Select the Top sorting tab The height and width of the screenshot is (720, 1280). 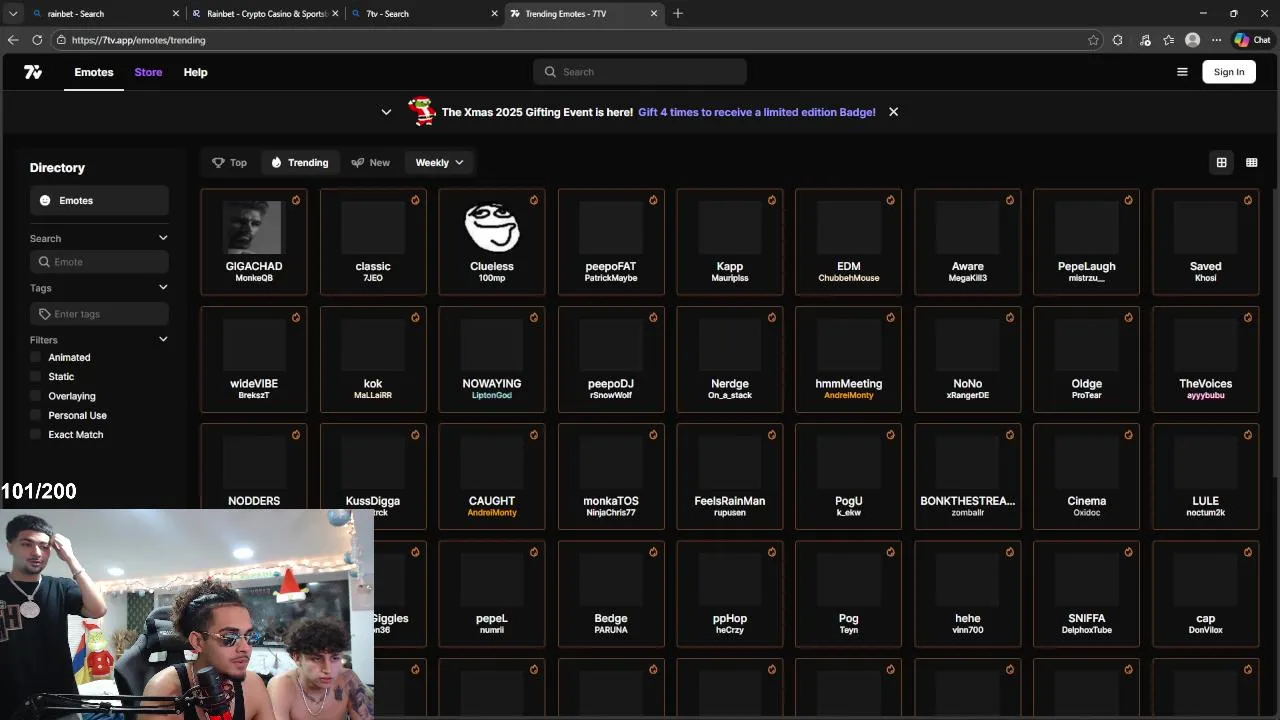[229, 162]
